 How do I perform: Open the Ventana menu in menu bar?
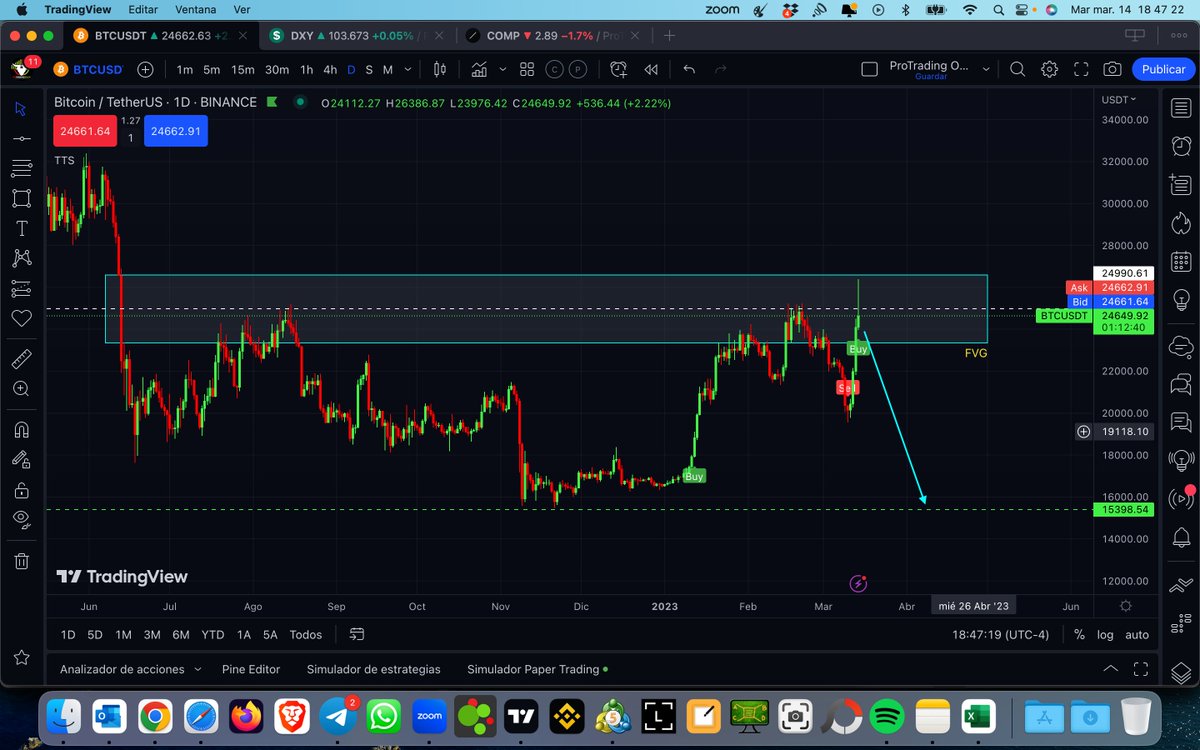[195, 9]
